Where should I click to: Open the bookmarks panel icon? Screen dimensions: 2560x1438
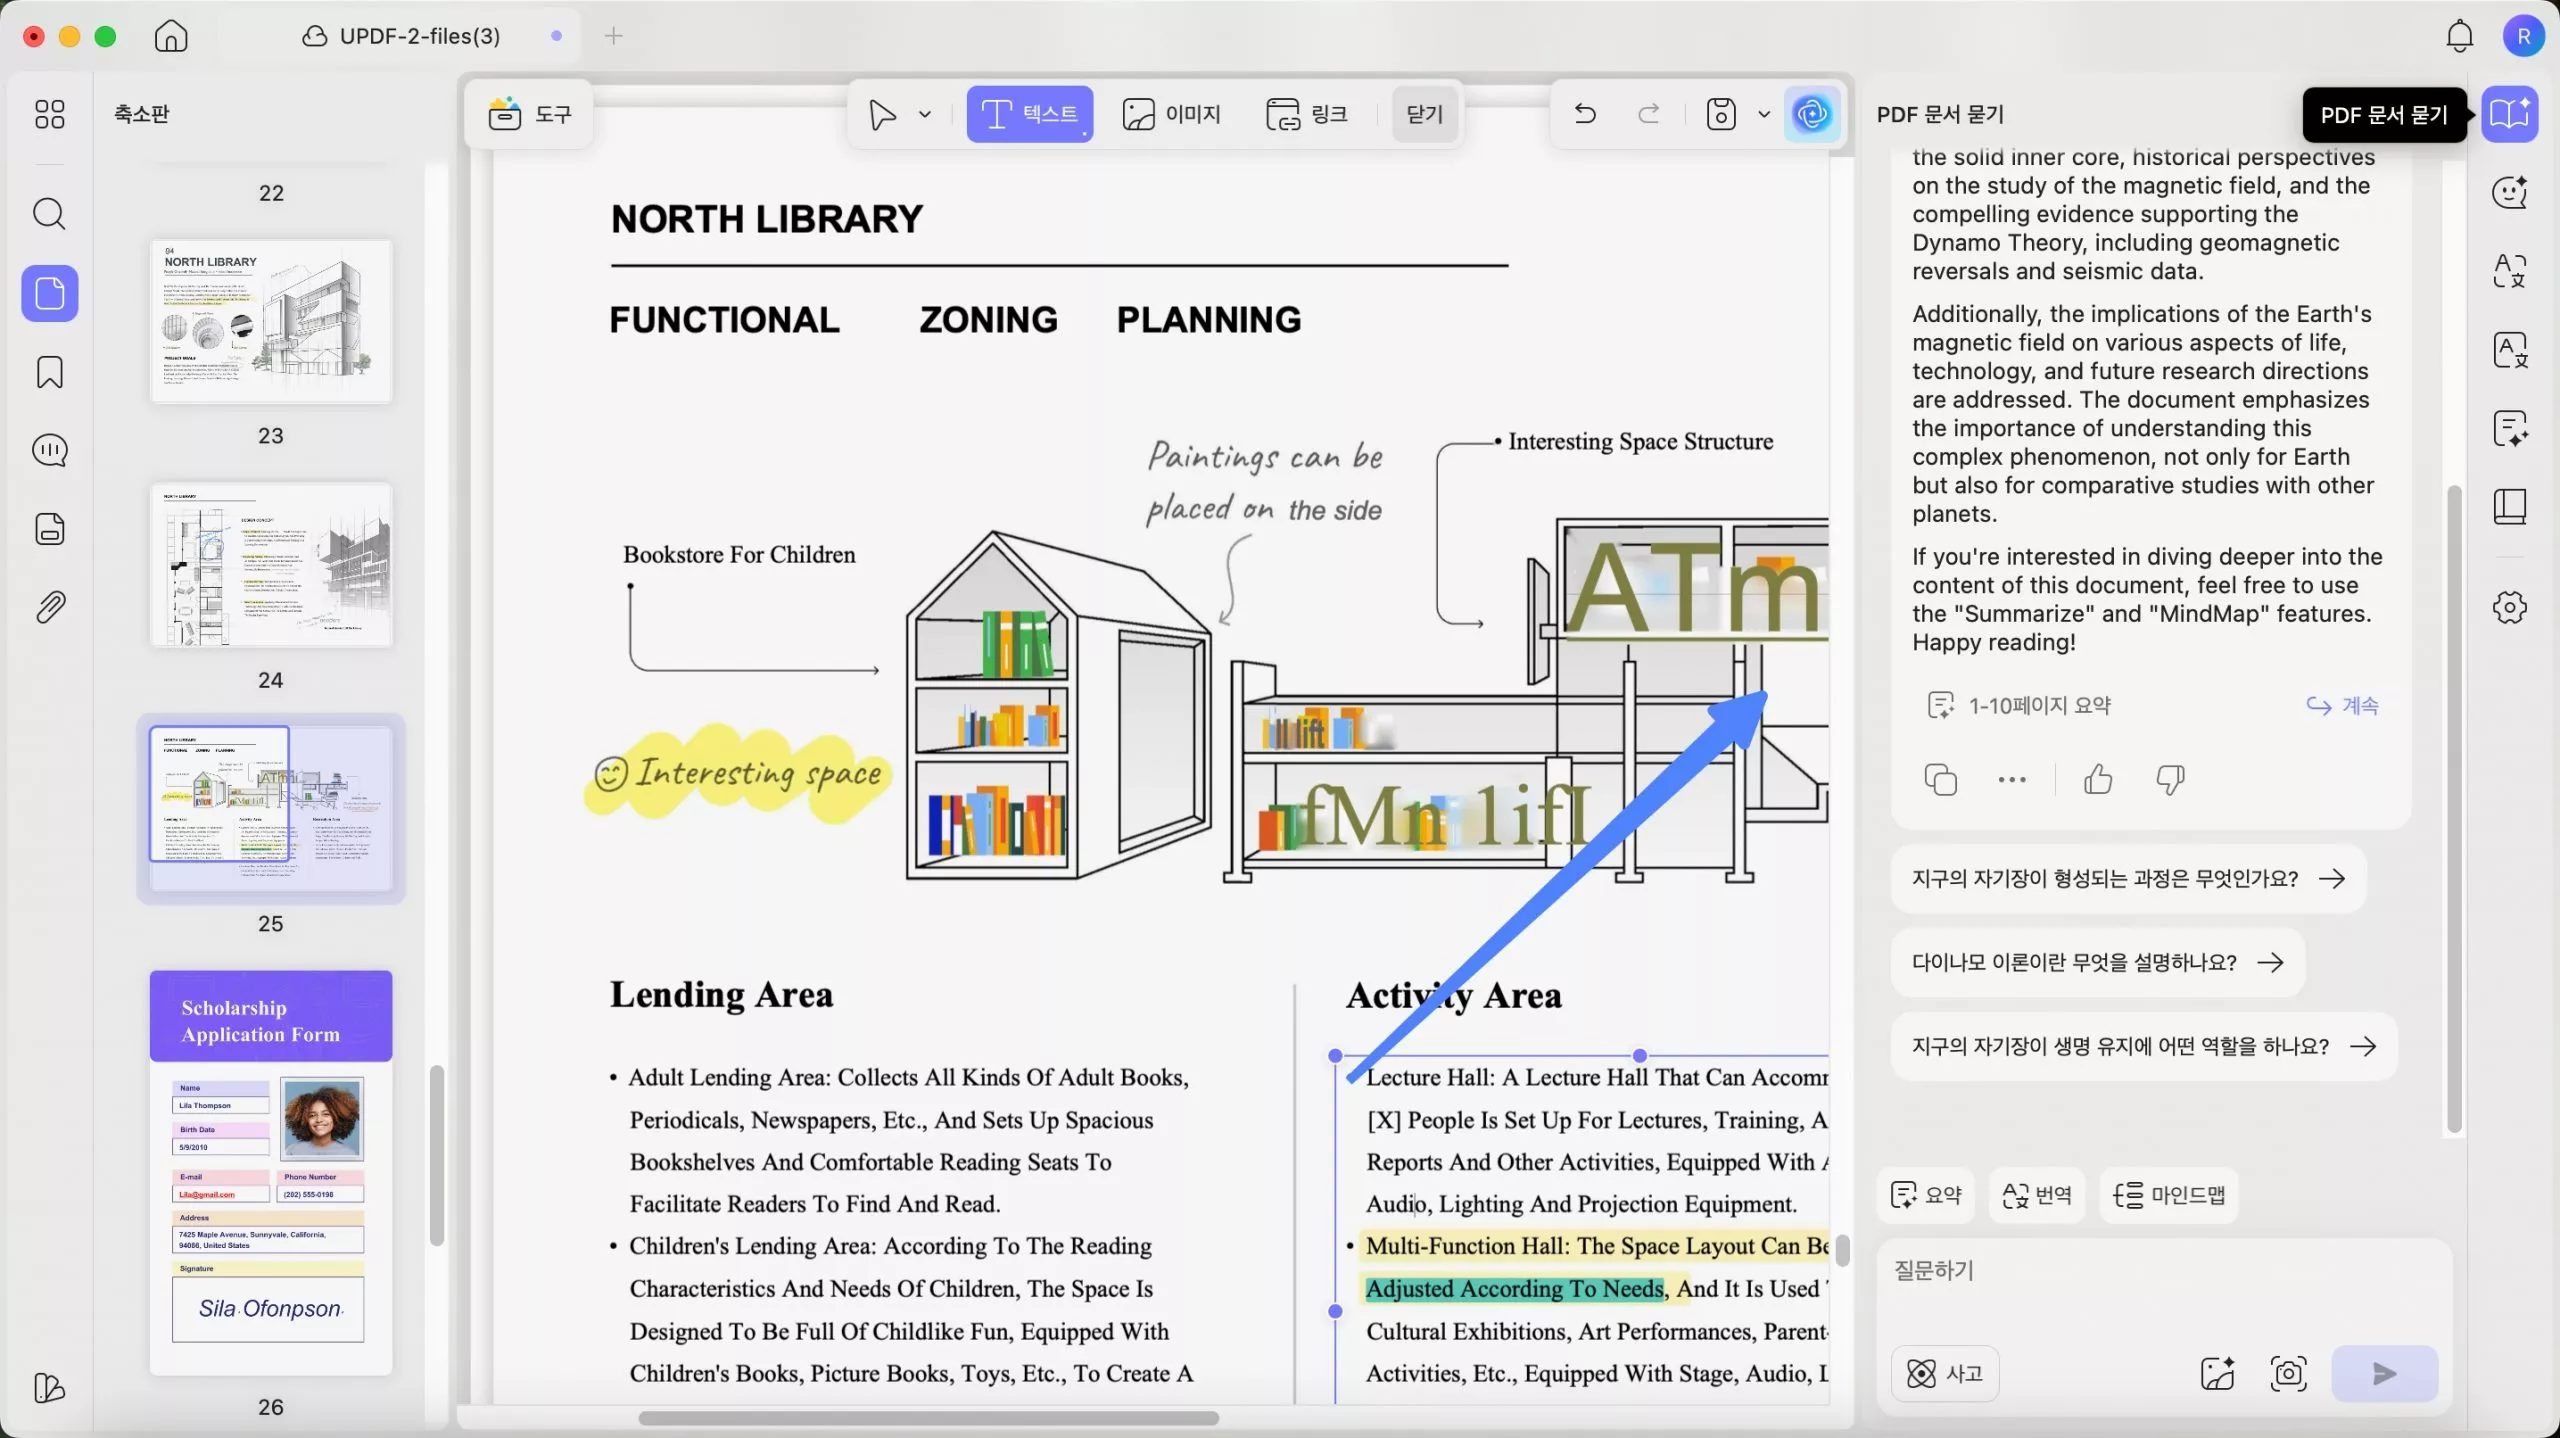point(49,372)
